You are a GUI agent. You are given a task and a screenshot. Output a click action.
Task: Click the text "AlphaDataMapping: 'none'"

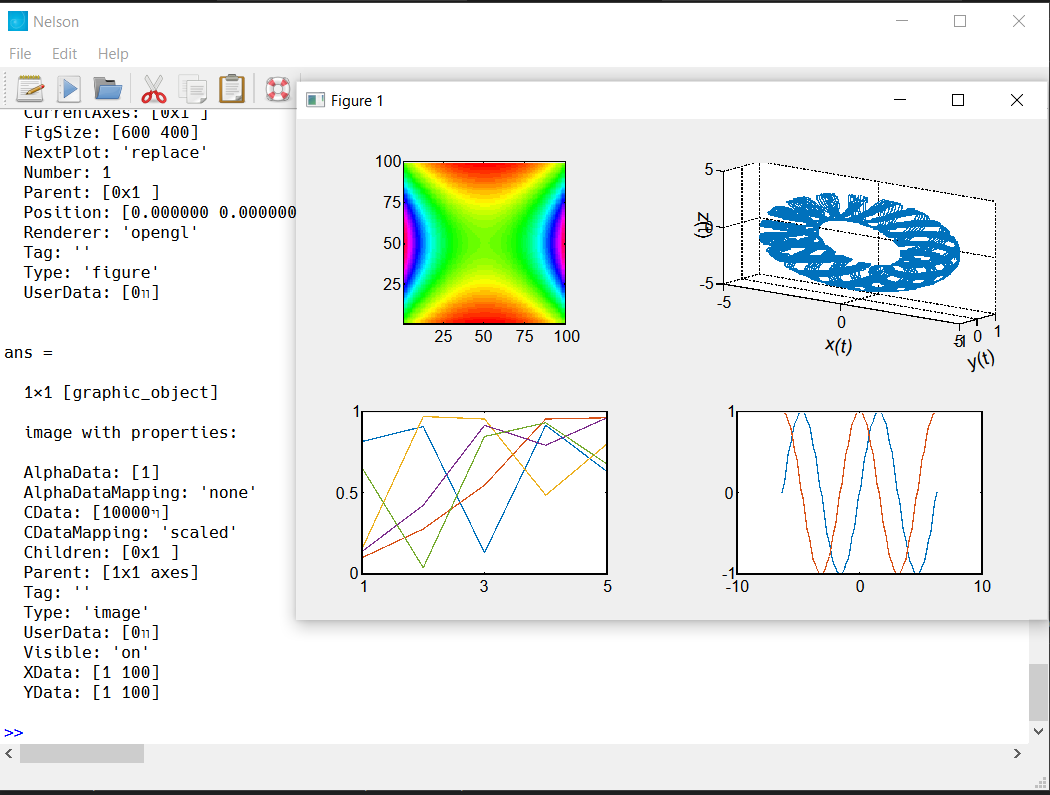[x=140, y=493]
